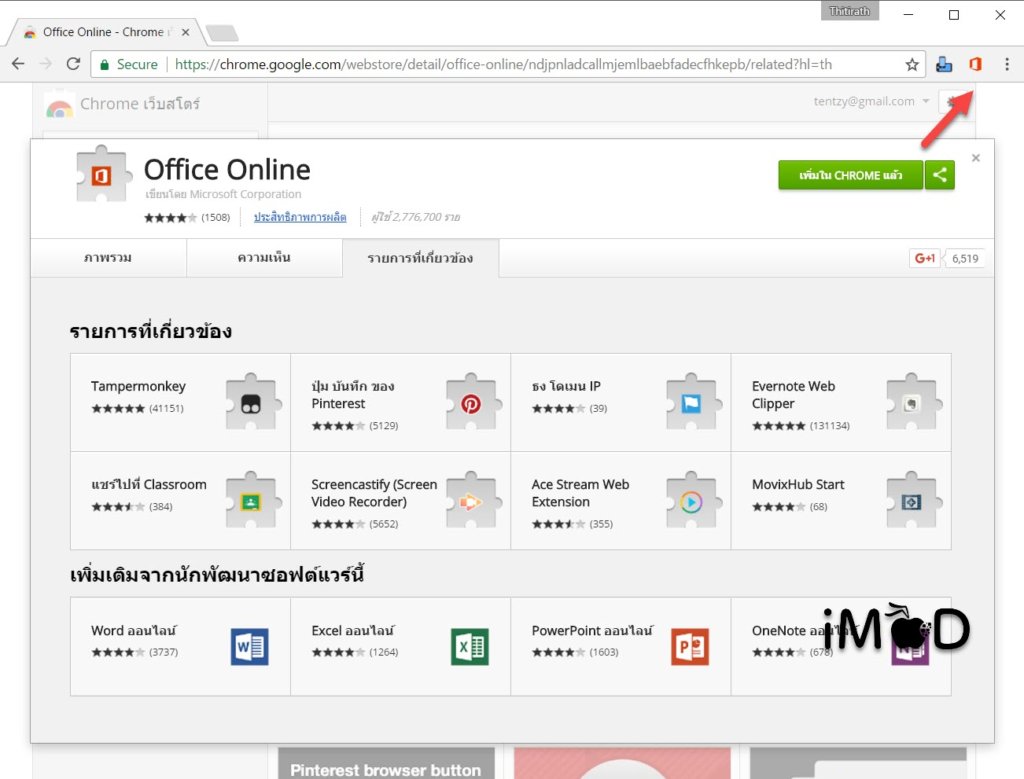Switch to the ภาพรวม tab

tap(108, 258)
